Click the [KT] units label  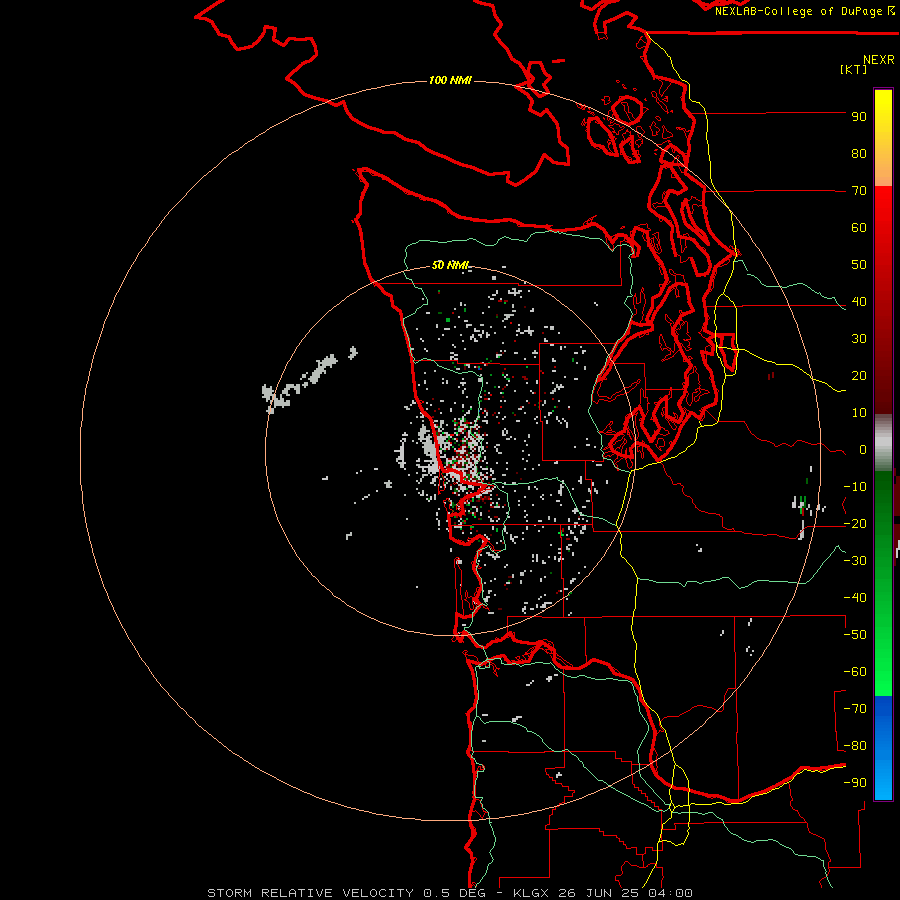[853, 69]
